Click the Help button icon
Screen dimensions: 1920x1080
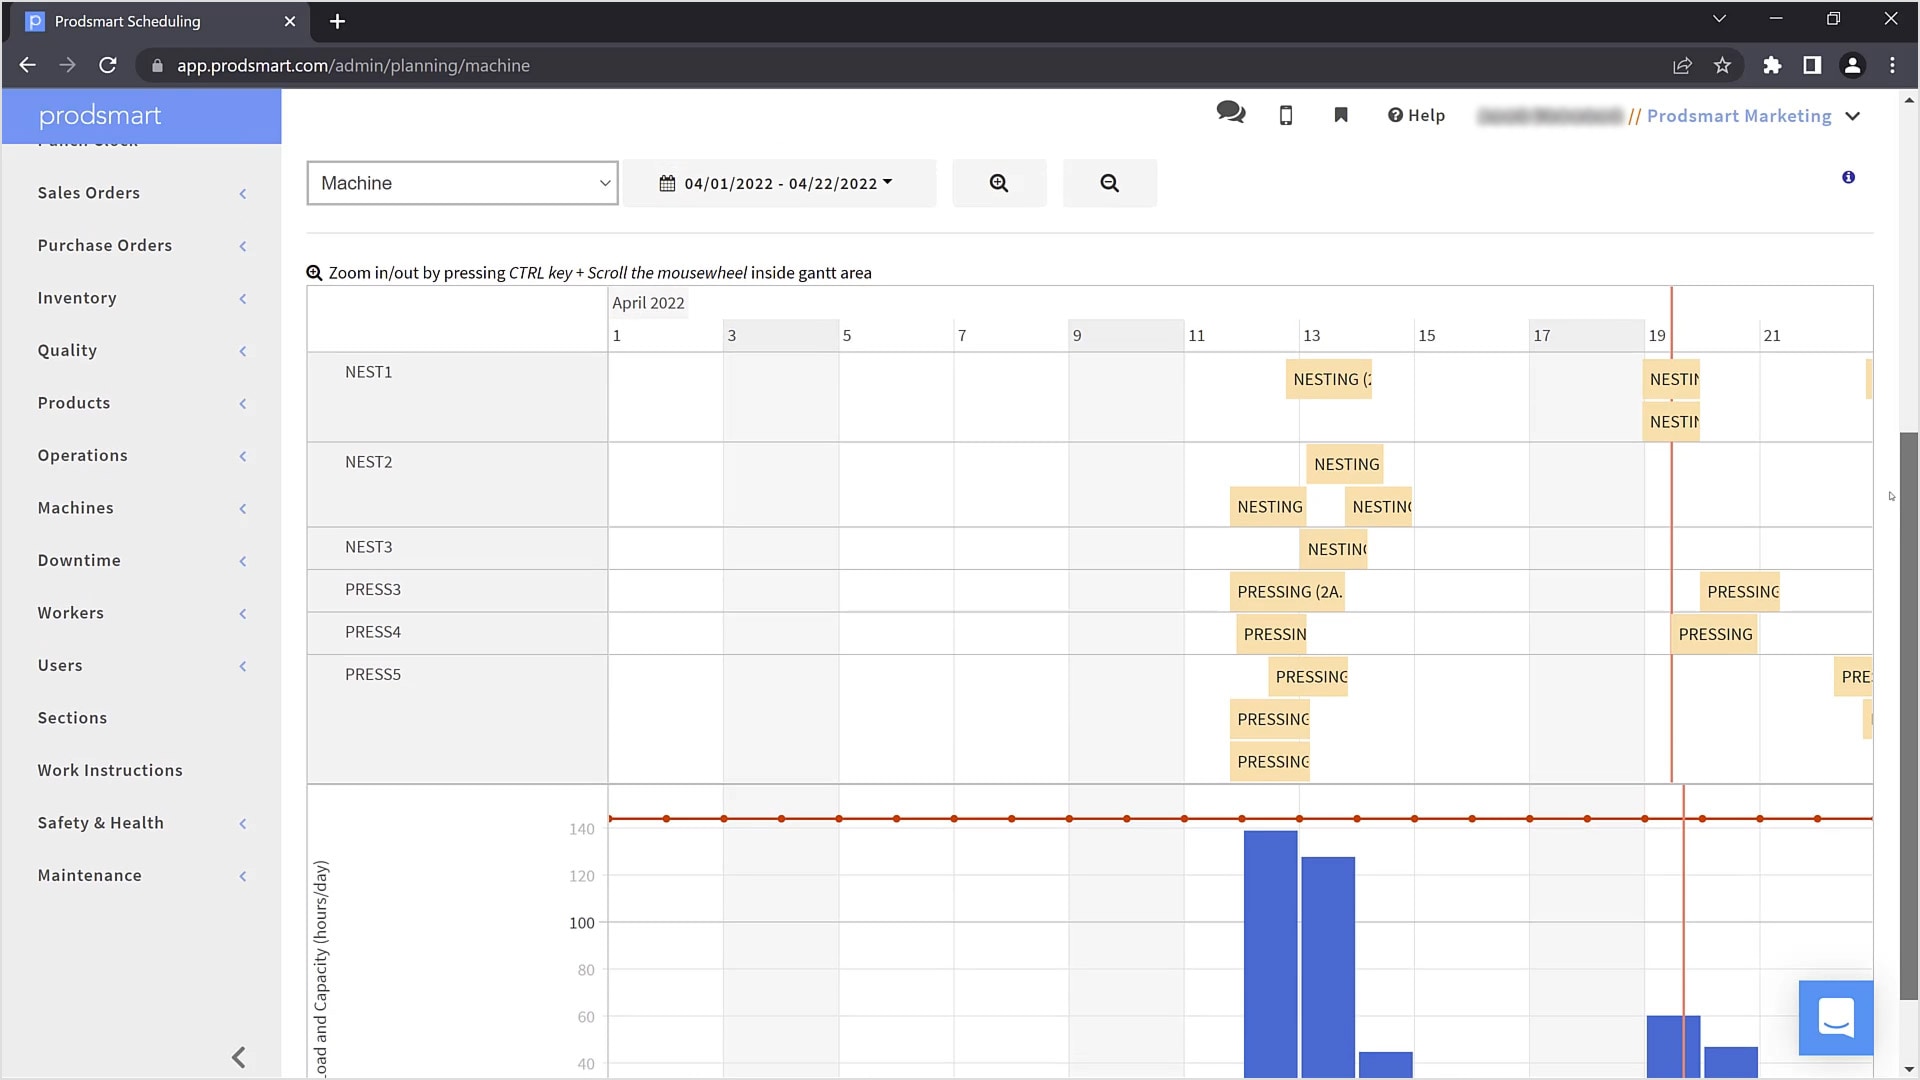1394,115
